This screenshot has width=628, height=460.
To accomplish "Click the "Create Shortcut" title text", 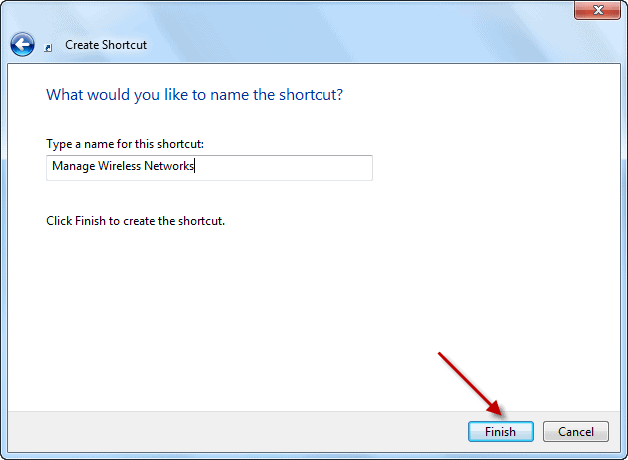I will [x=104, y=45].
